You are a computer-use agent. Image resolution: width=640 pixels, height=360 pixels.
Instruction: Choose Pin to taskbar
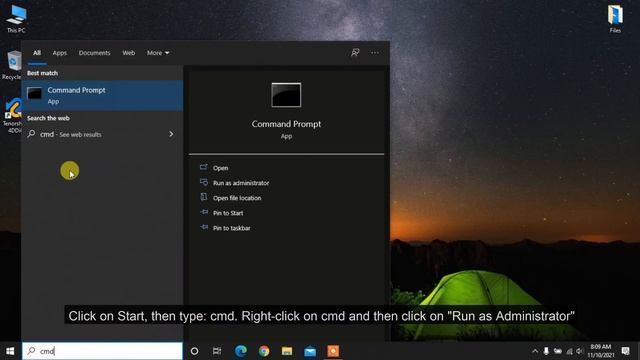[231, 228]
